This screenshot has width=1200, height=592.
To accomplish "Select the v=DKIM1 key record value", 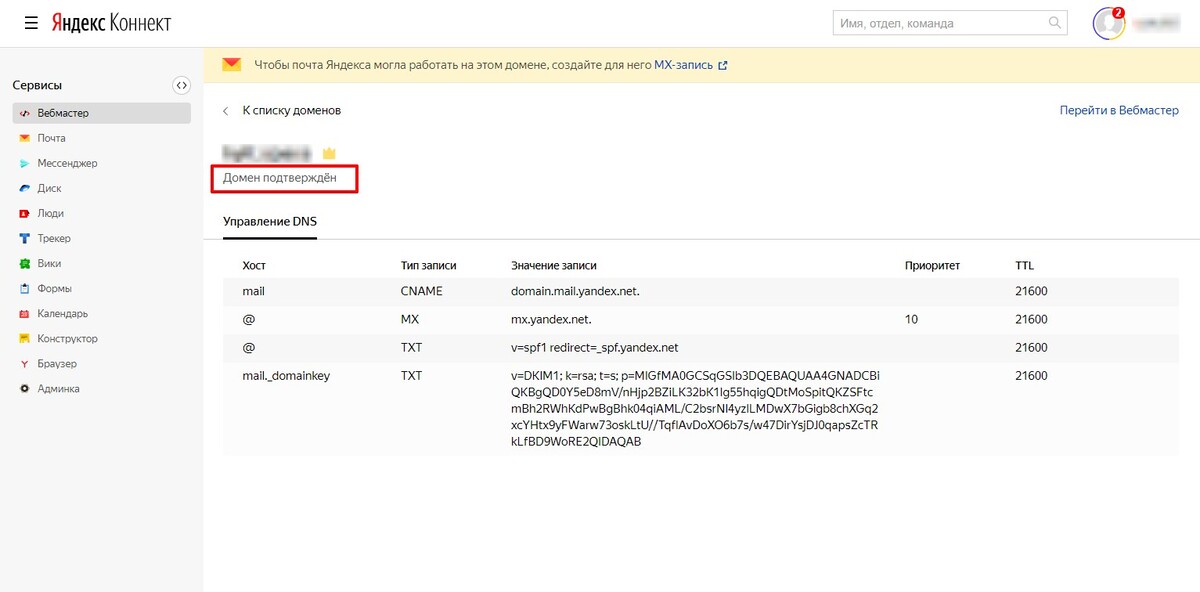I will pos(696,408).
